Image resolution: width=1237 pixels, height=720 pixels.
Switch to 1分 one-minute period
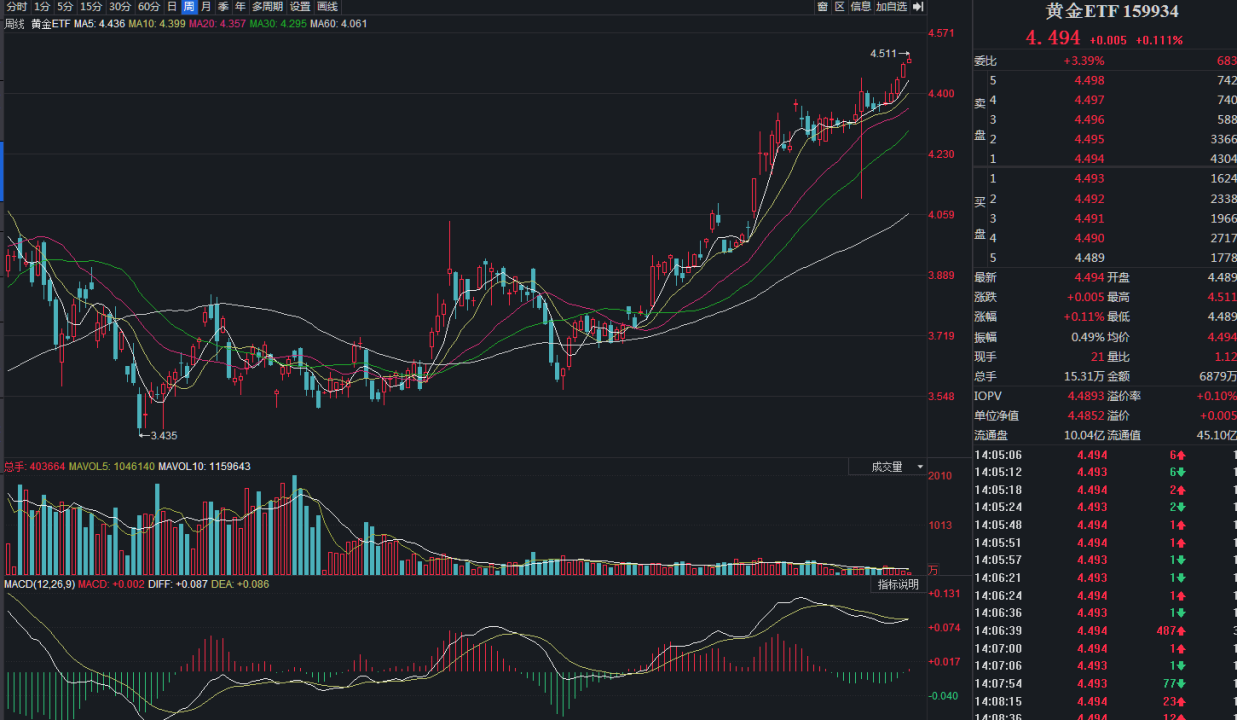pos(42,7)
